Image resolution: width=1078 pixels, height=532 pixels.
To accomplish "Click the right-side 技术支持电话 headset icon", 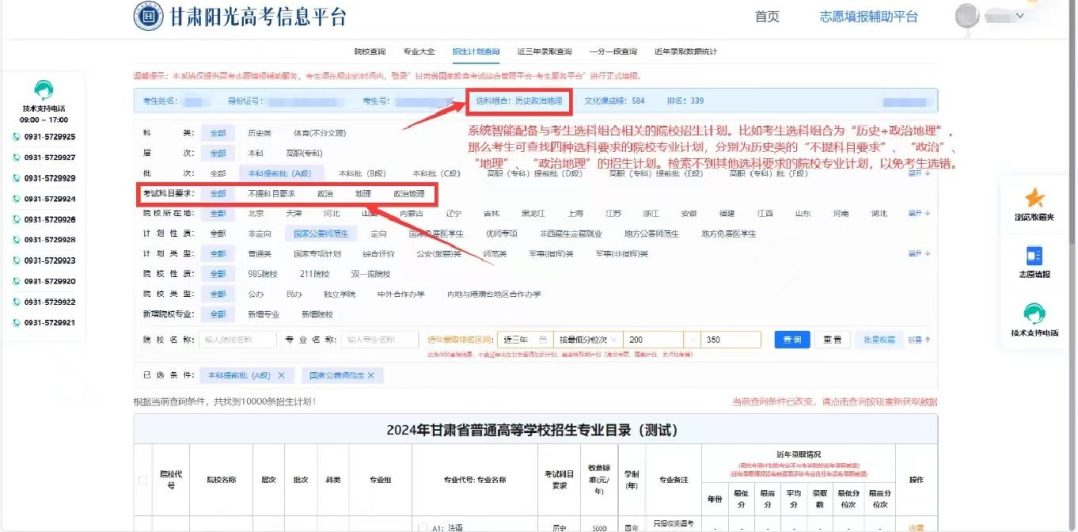I will coord(1034,312).
